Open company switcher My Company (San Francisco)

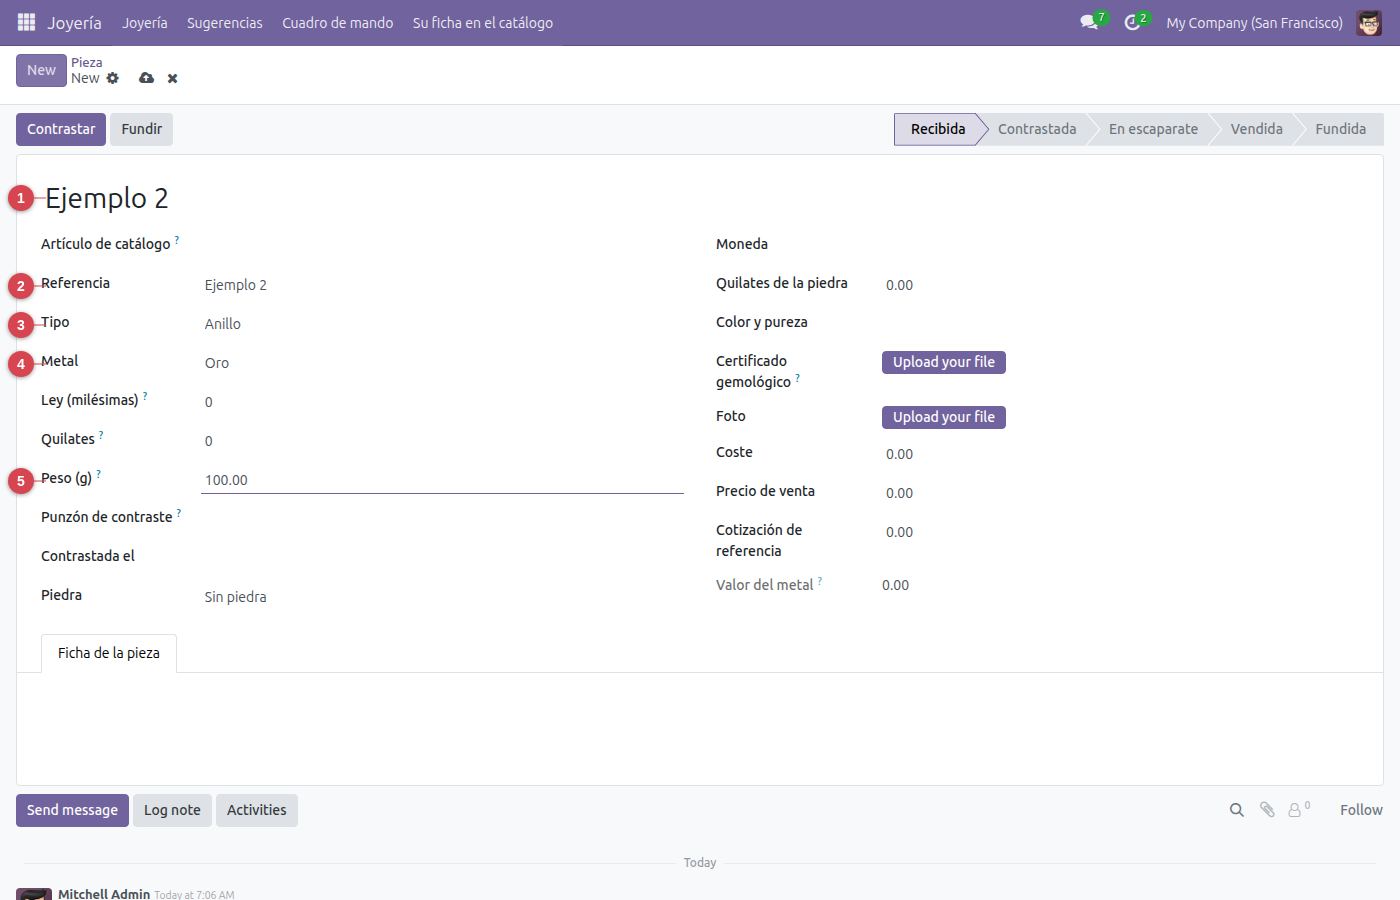1254,22
